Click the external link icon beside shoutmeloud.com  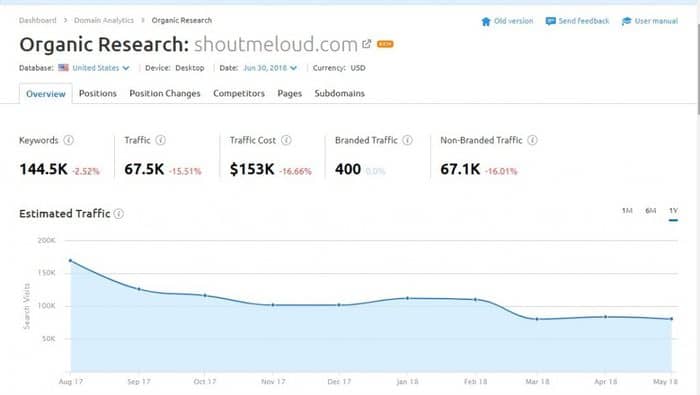pos(367,44)
